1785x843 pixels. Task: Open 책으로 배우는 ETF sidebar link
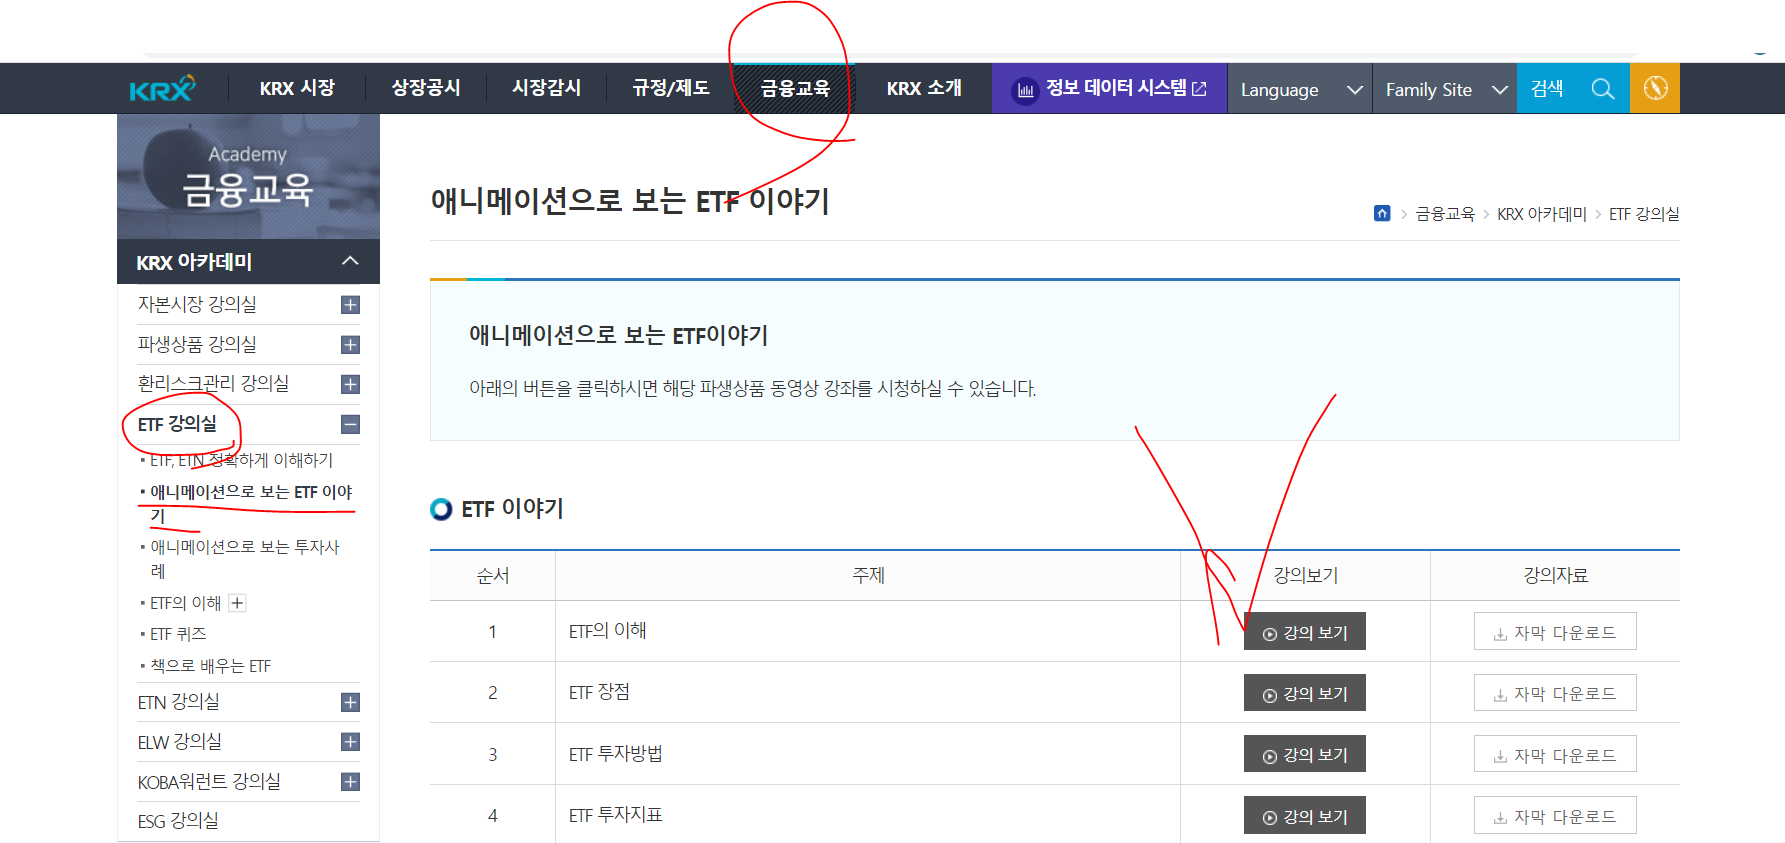[210, 666]
